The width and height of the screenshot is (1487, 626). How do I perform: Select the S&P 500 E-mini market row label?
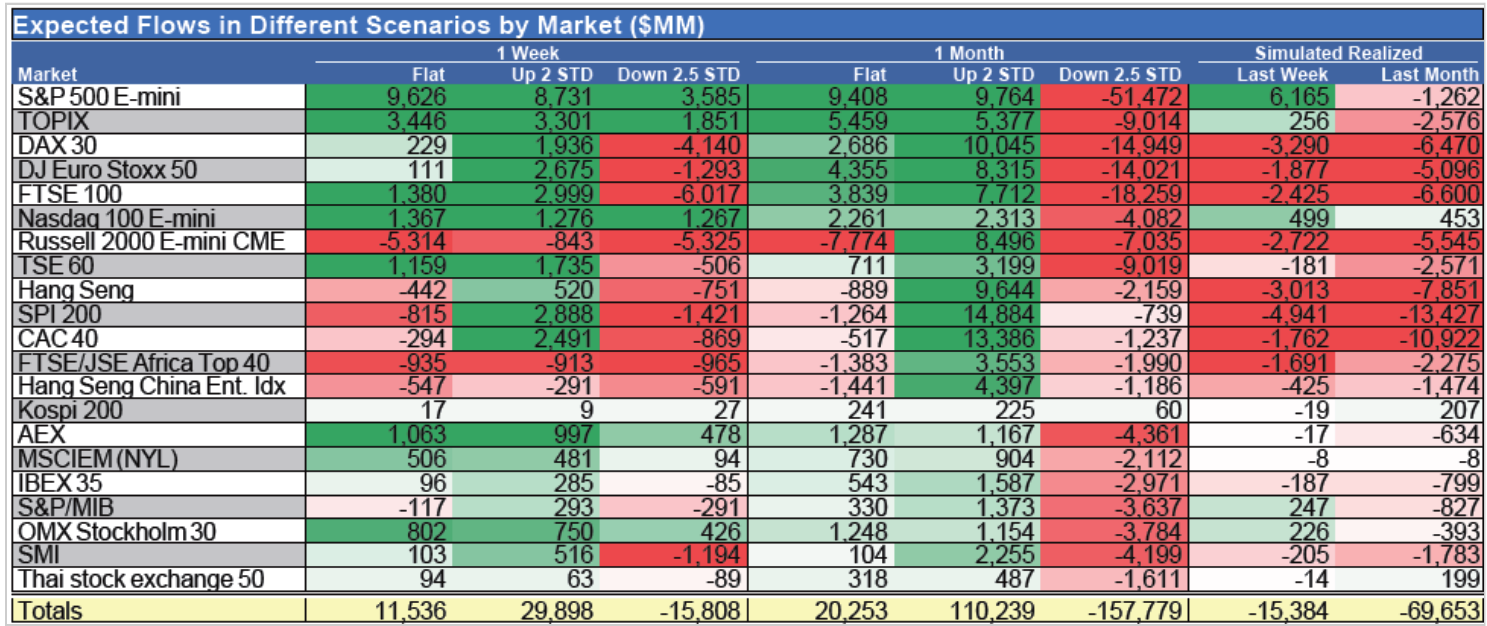(97, 97)
